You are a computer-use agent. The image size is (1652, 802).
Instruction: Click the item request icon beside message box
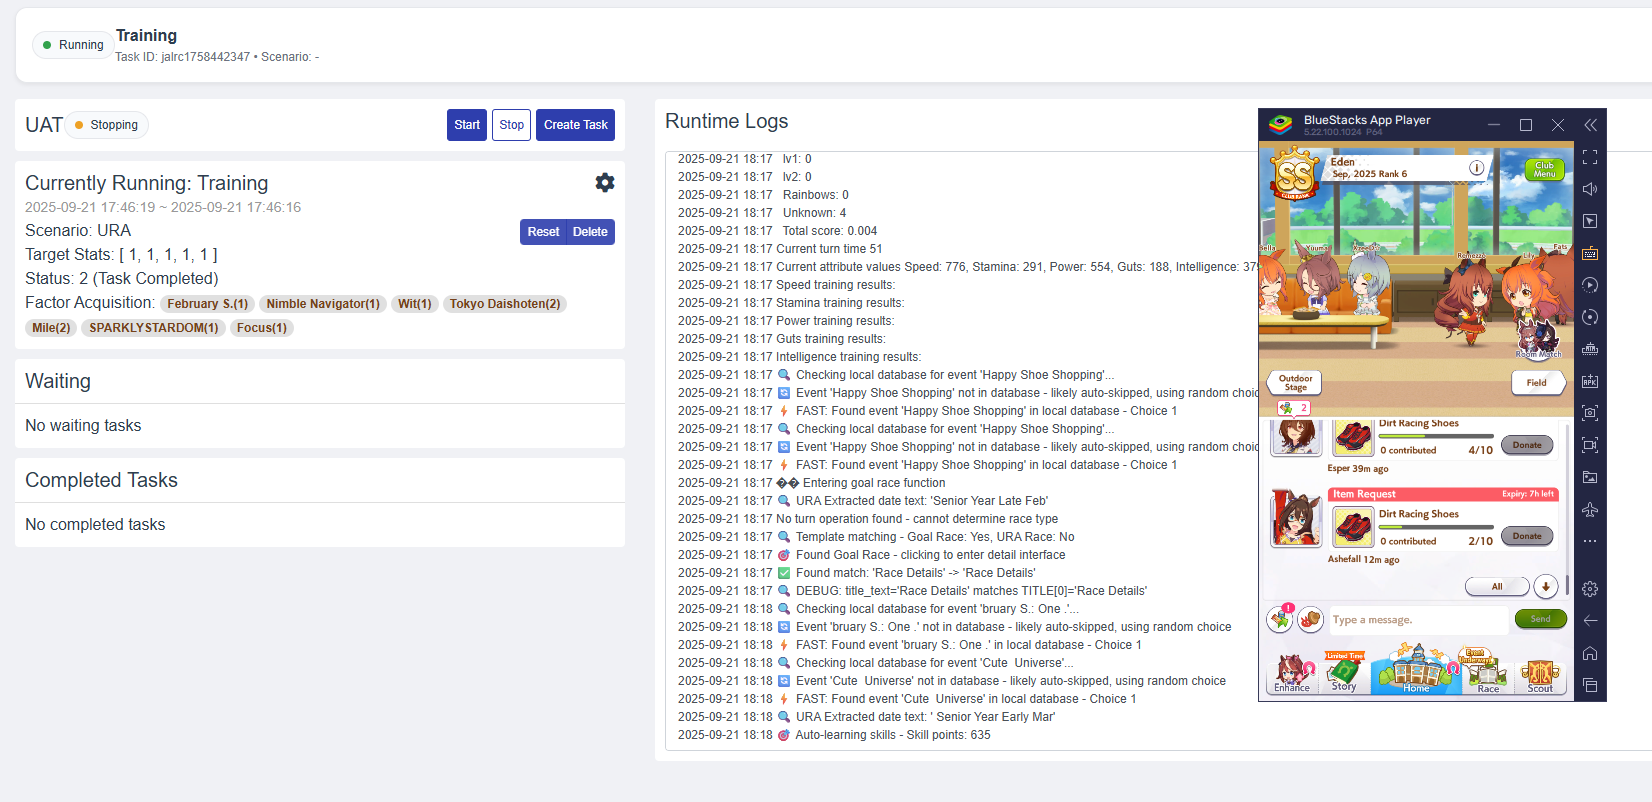(x=1280, y=619)
